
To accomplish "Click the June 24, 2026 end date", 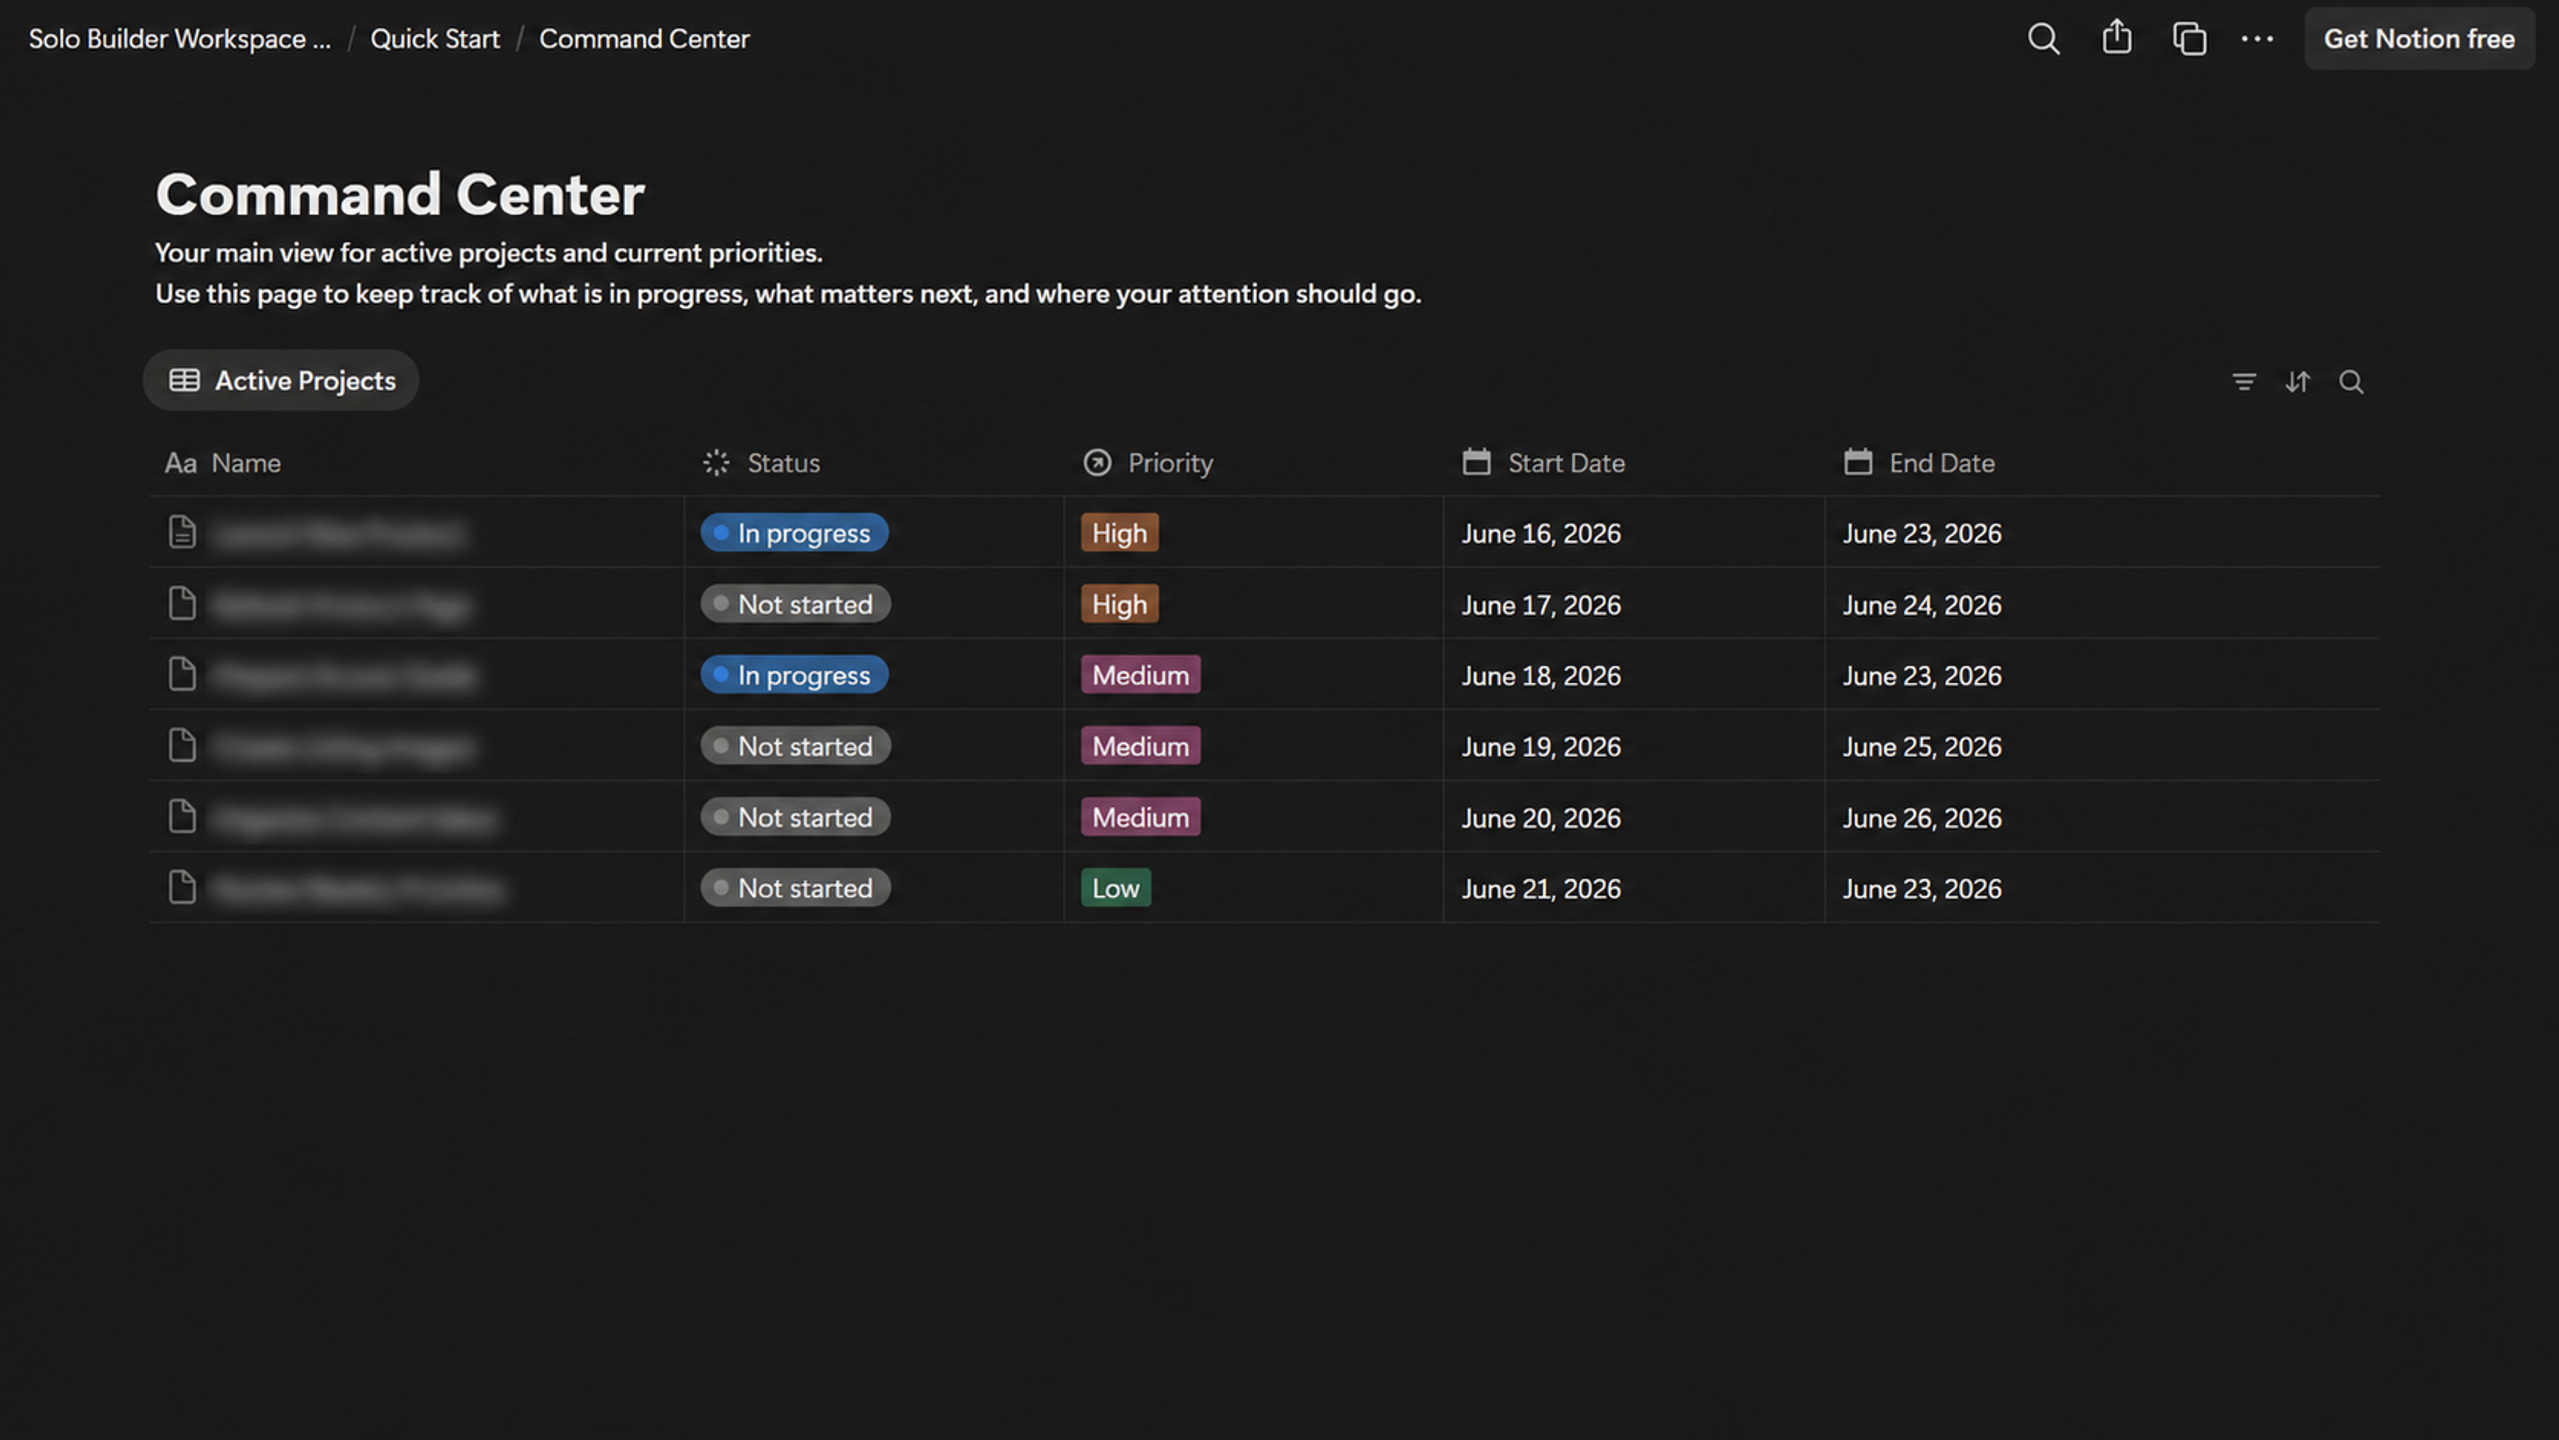I will pyautogui.click(x=1921, y=605).
